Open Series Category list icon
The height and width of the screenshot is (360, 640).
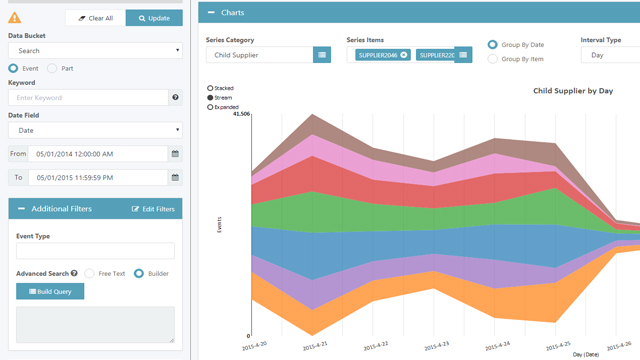(x=322, y=55)
